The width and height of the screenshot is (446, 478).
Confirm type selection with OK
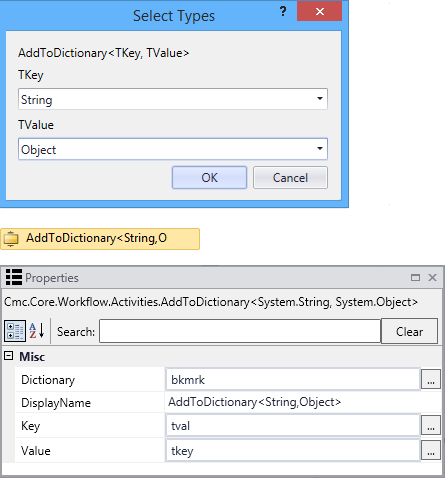click(x=209, y=177)
